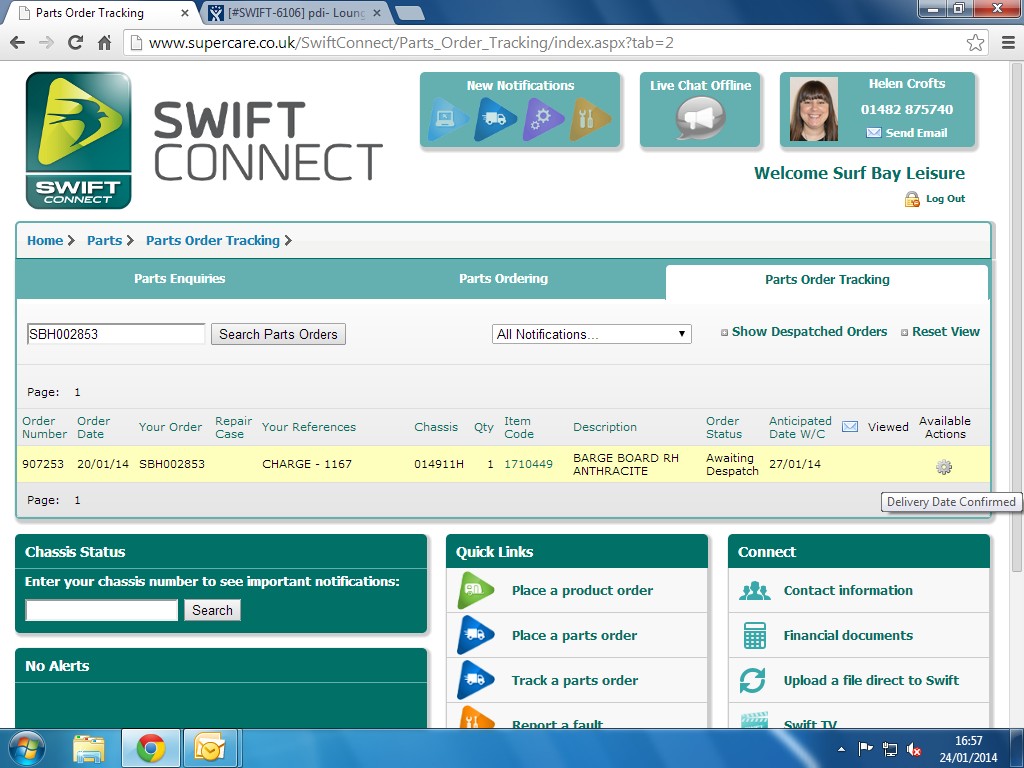
Task: Click the purple gears notification icon
Action: coord(543,120)
